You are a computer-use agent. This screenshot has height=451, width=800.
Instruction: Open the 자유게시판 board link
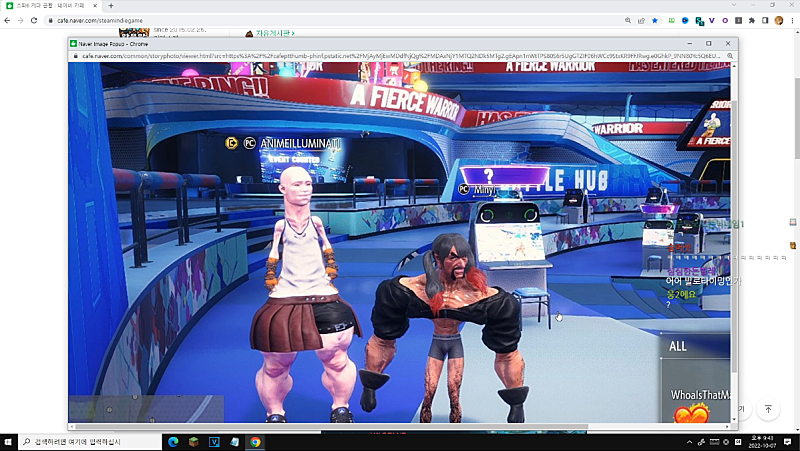pos(275,33)
